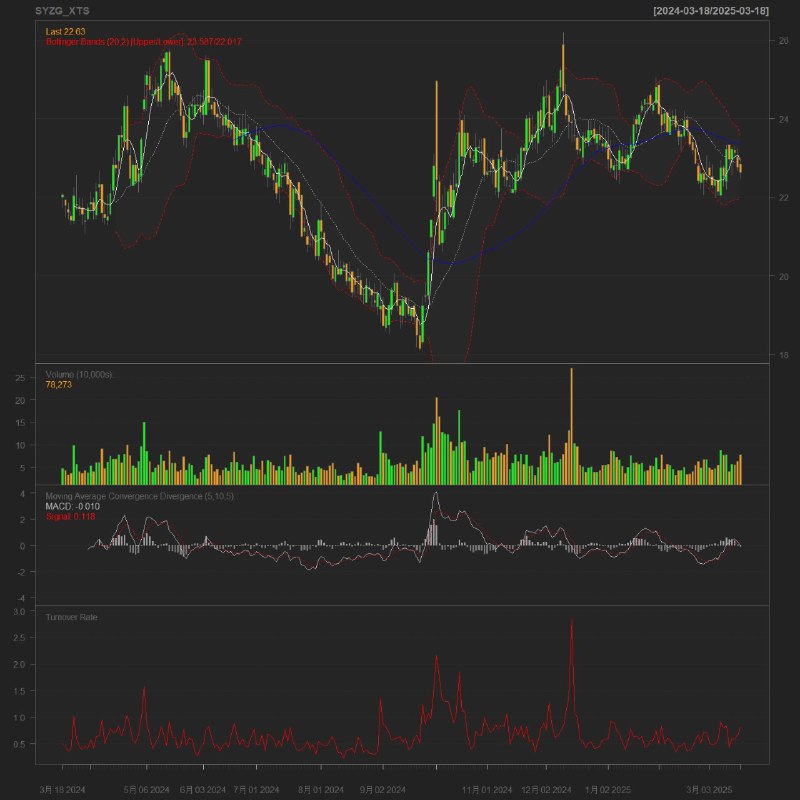The width and height of the screenshot is (800, 800).
Task: Select the Last 22.63 price label
Action: pyautogui.click(x=66, y=32)
